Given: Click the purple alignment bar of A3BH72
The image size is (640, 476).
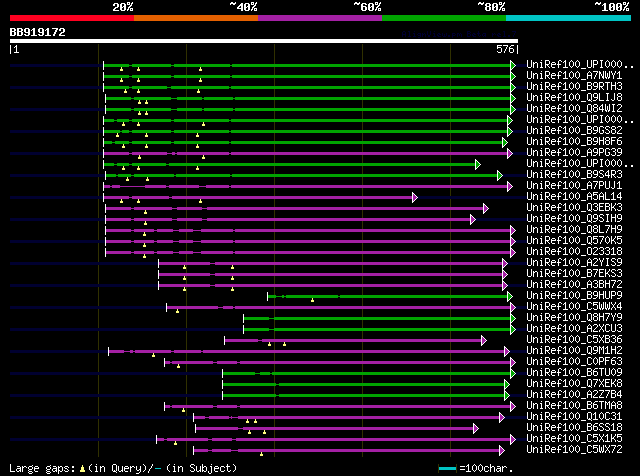Looking at the screenshot, I should [x=331, y=286].
